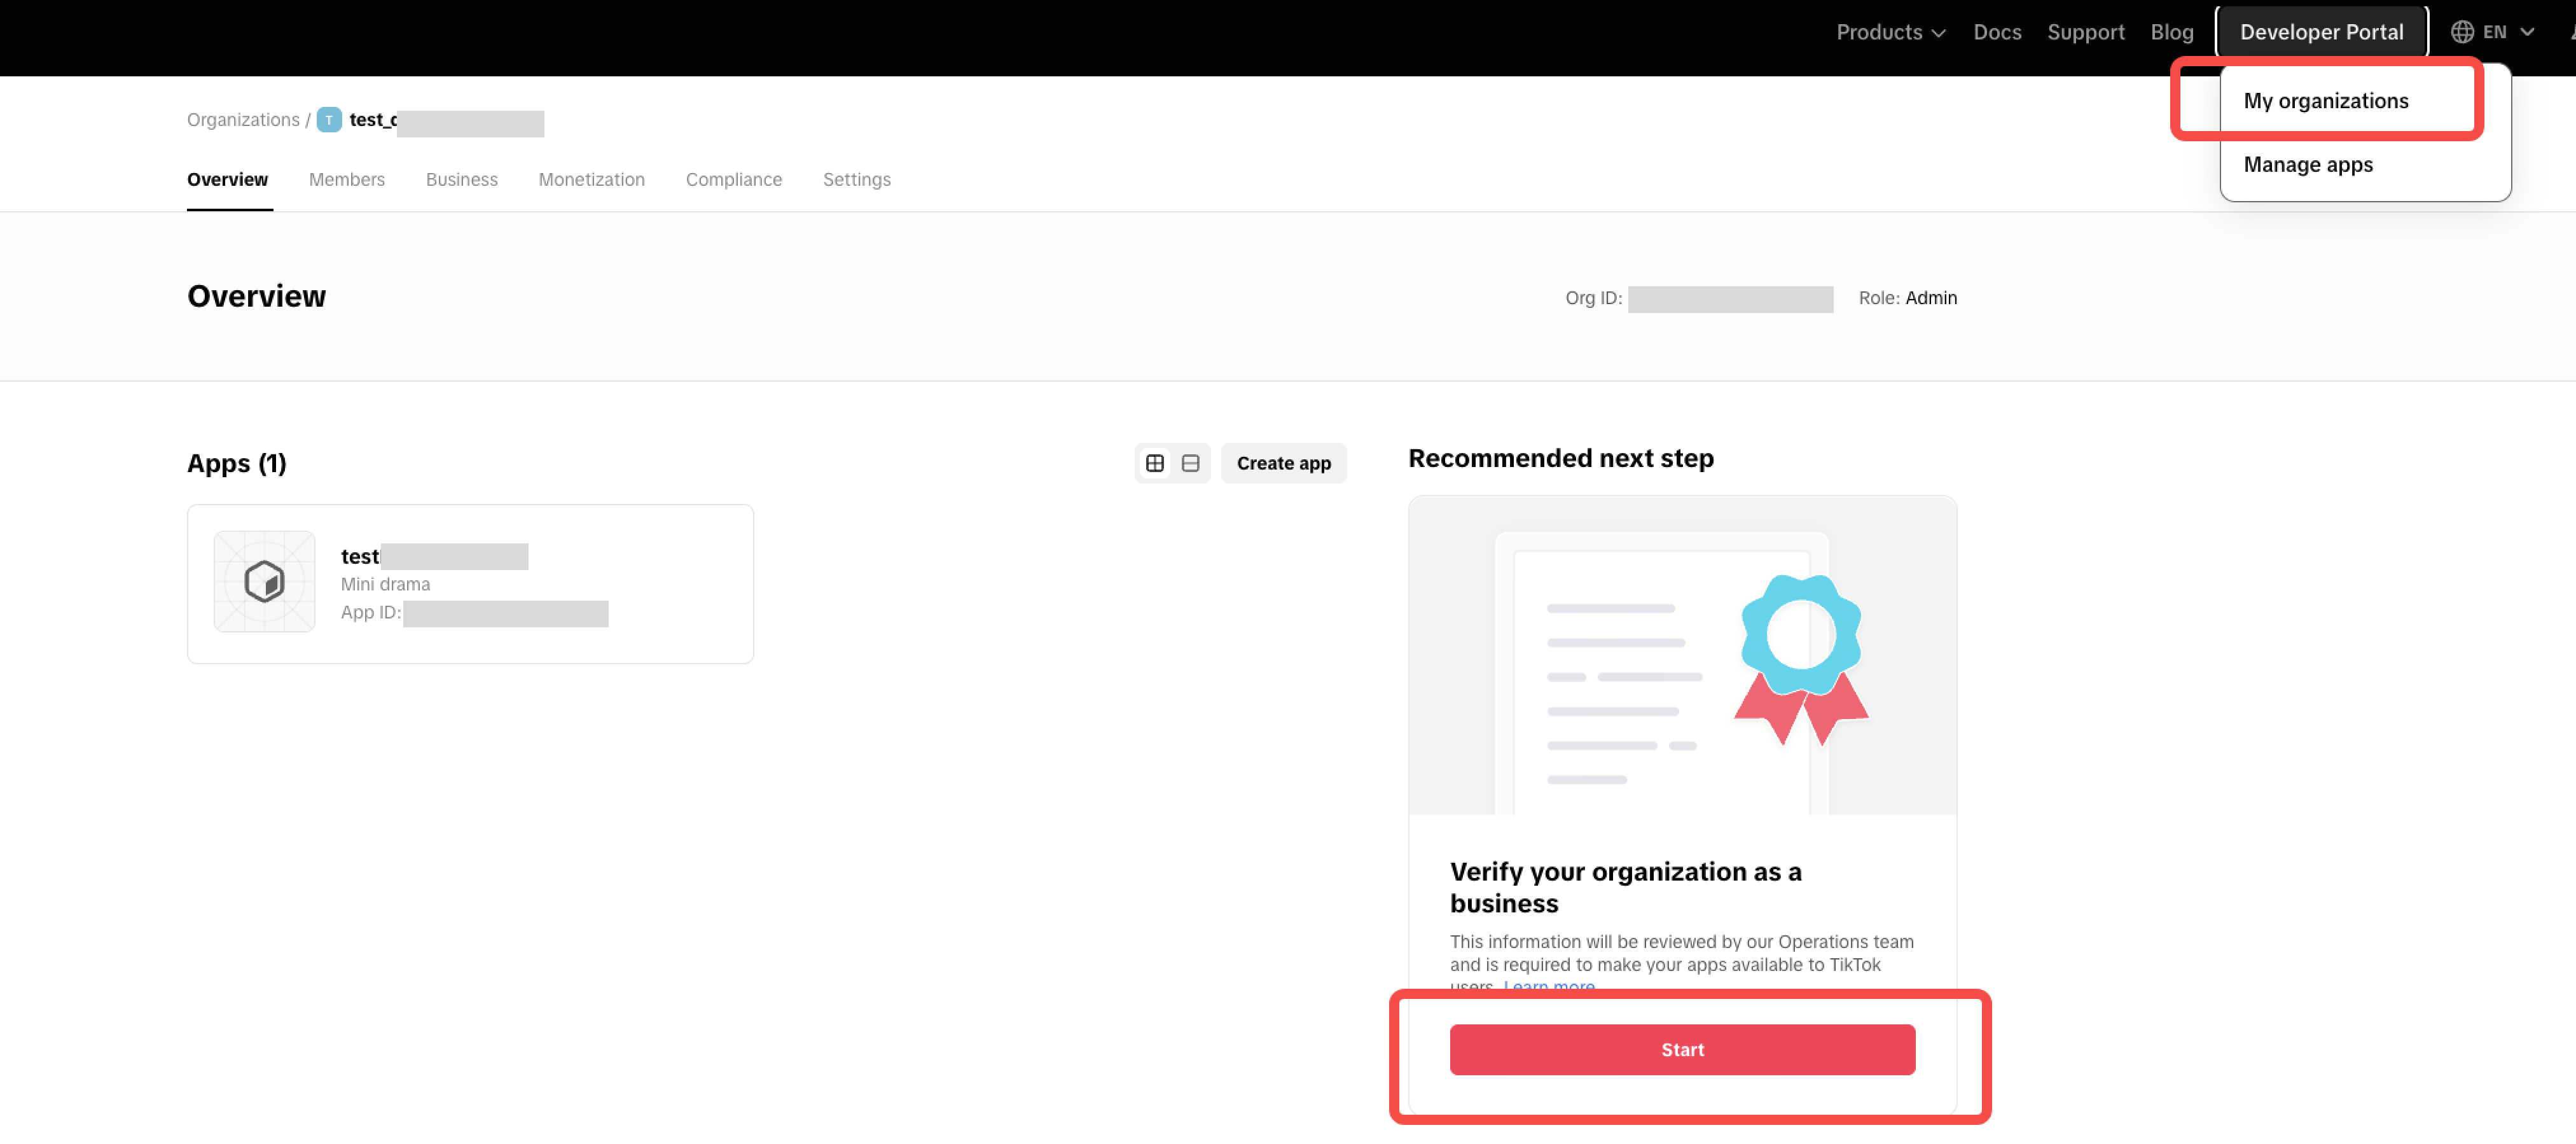The width and height of the screenshot is (2576, 1144).
Task: Click the Create app button
Action: point(1283,463)
